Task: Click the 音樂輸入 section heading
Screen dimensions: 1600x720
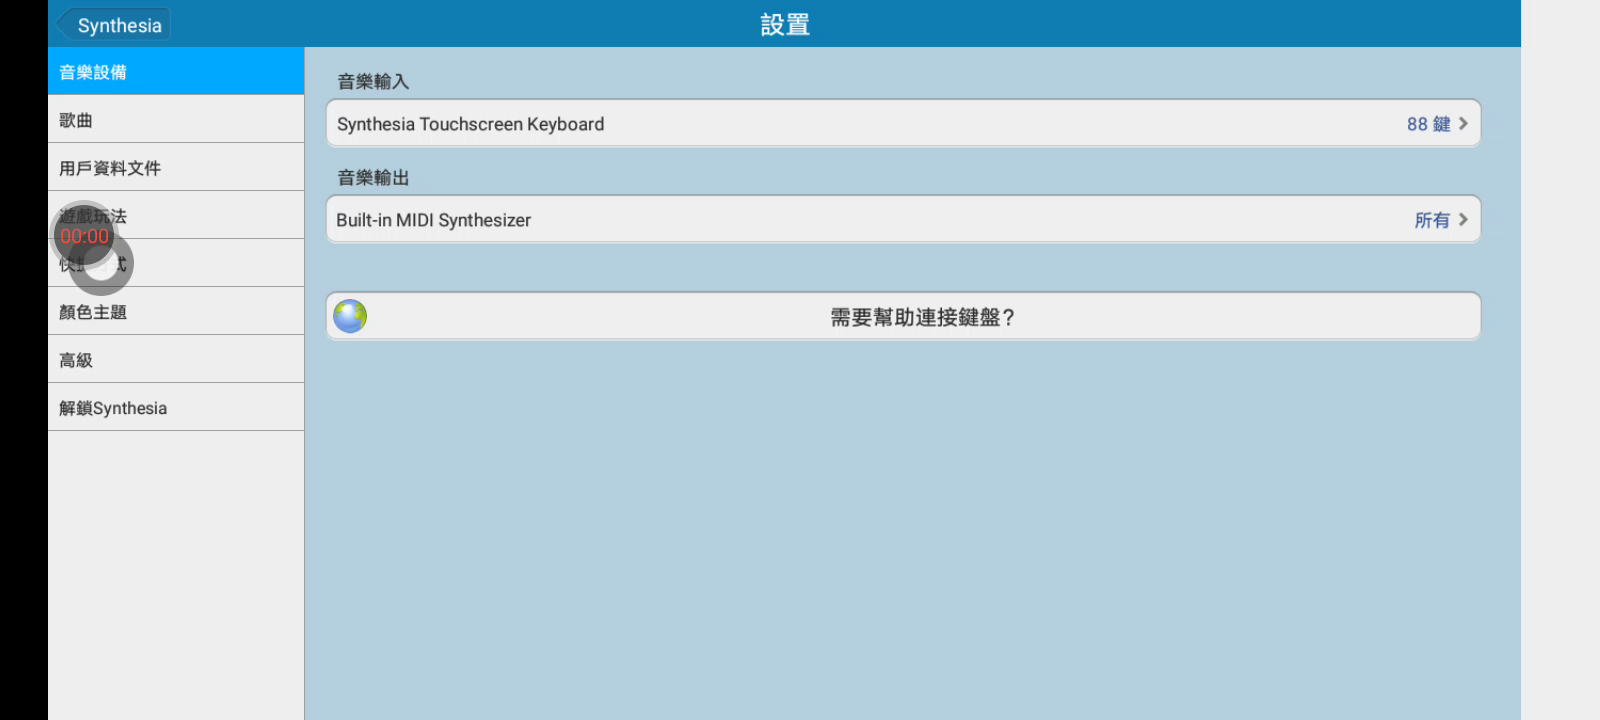Action: (373, 82)
